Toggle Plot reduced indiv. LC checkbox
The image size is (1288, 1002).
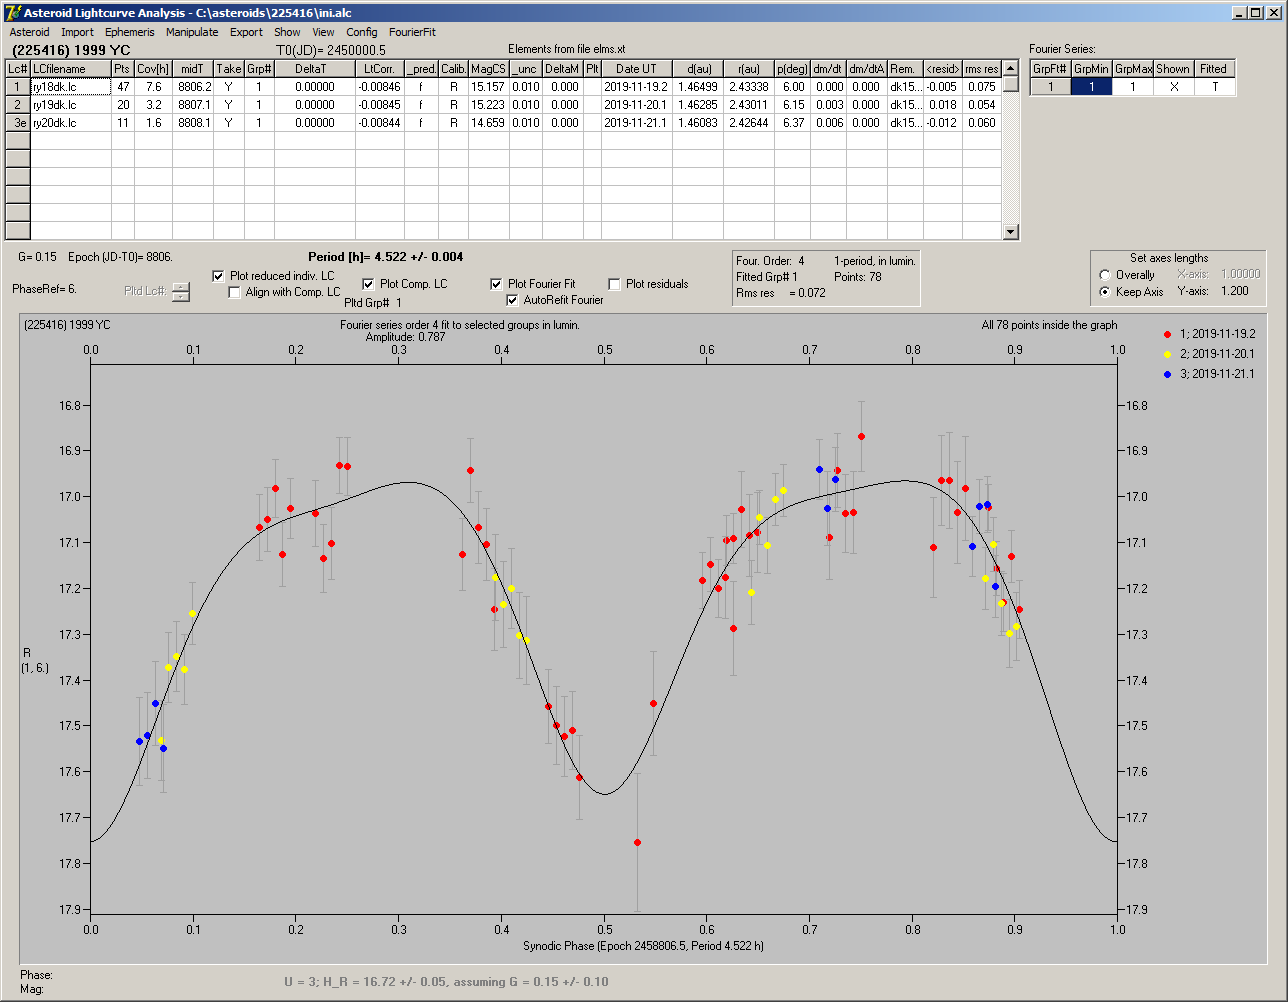point(219,275)
